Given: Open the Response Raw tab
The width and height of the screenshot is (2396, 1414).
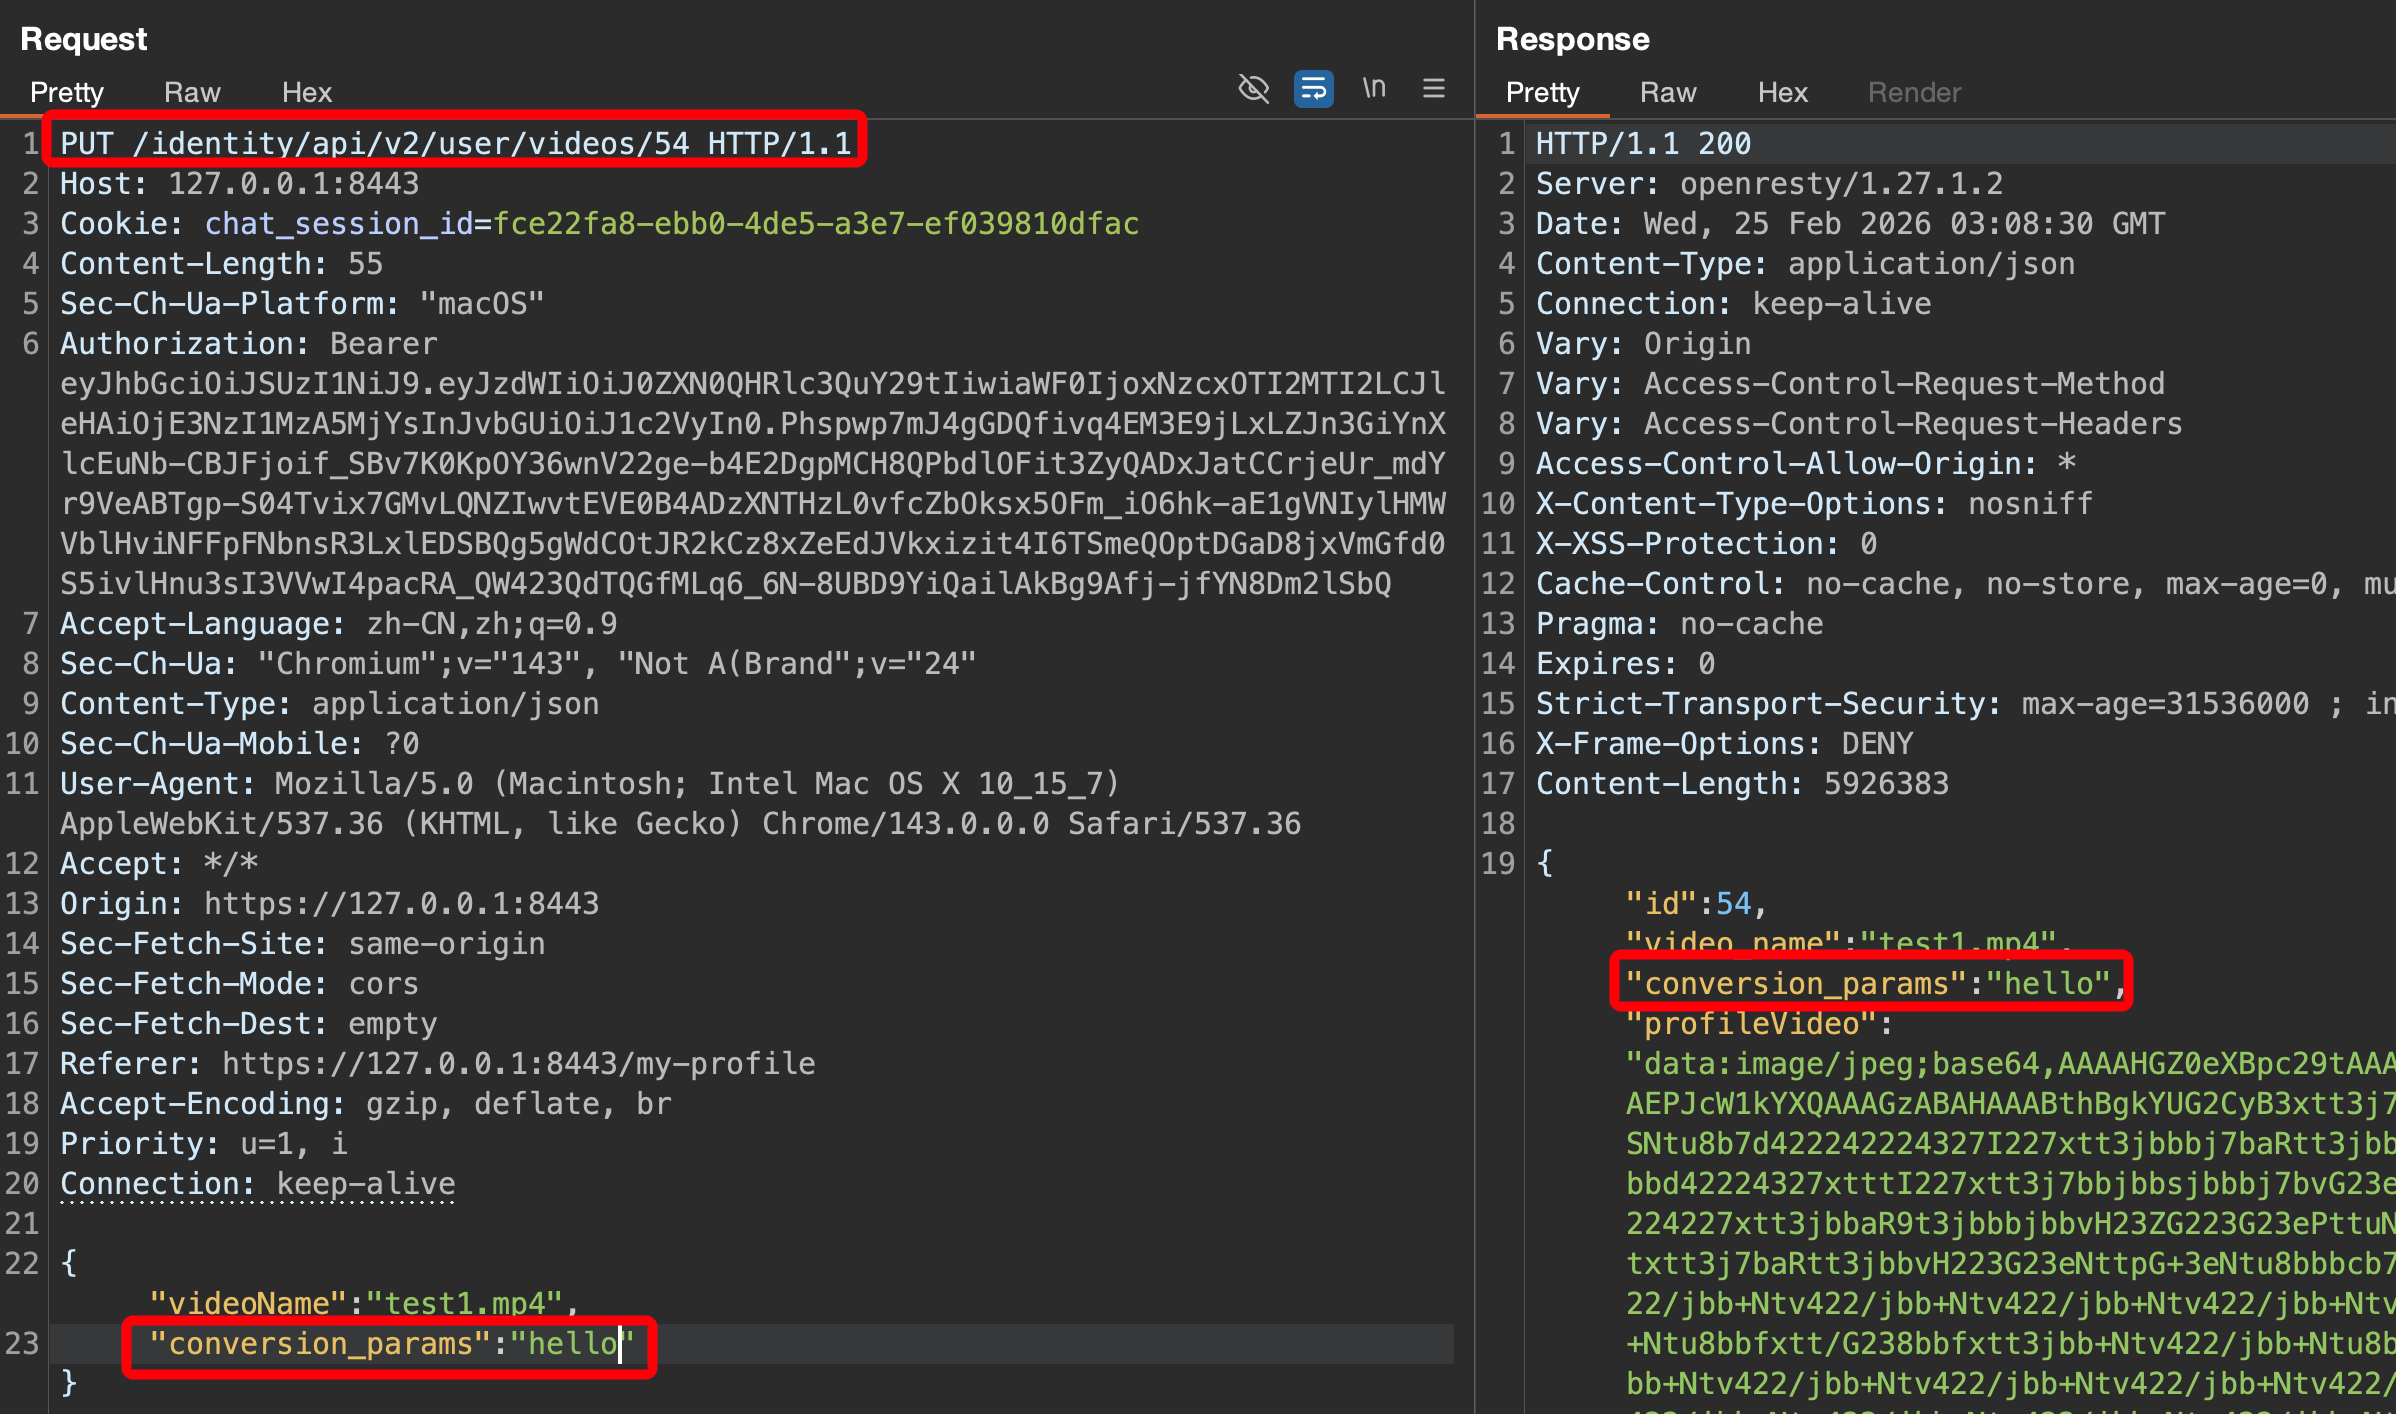Looking at the screenshot, I should [x=1667, y=93].
